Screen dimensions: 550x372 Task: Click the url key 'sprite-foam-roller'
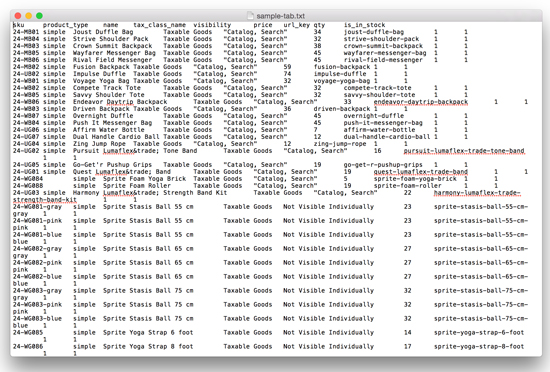[407, 186]
